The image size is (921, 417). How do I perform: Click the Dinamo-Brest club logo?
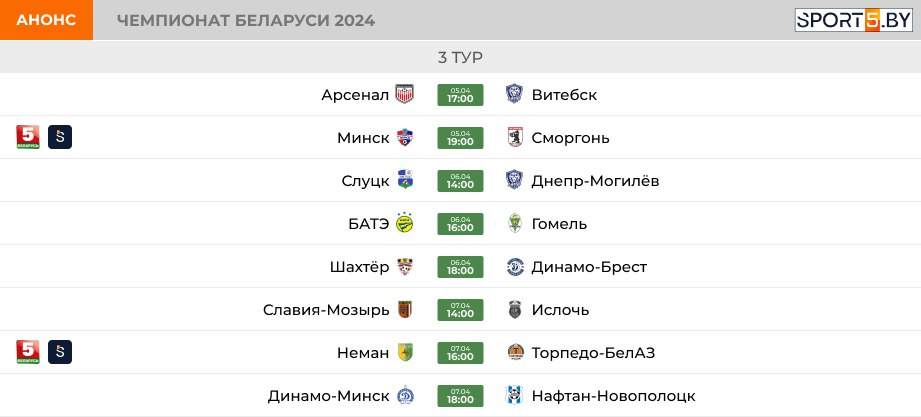tap(515, 267)
